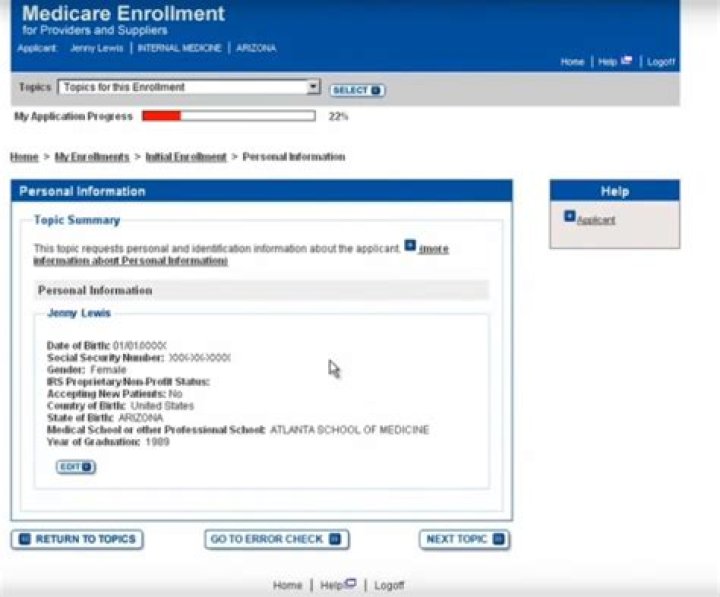This screenshot has width=720, height=597.
Task: Click the Home breadcrumb link
Action: (24, 157)
